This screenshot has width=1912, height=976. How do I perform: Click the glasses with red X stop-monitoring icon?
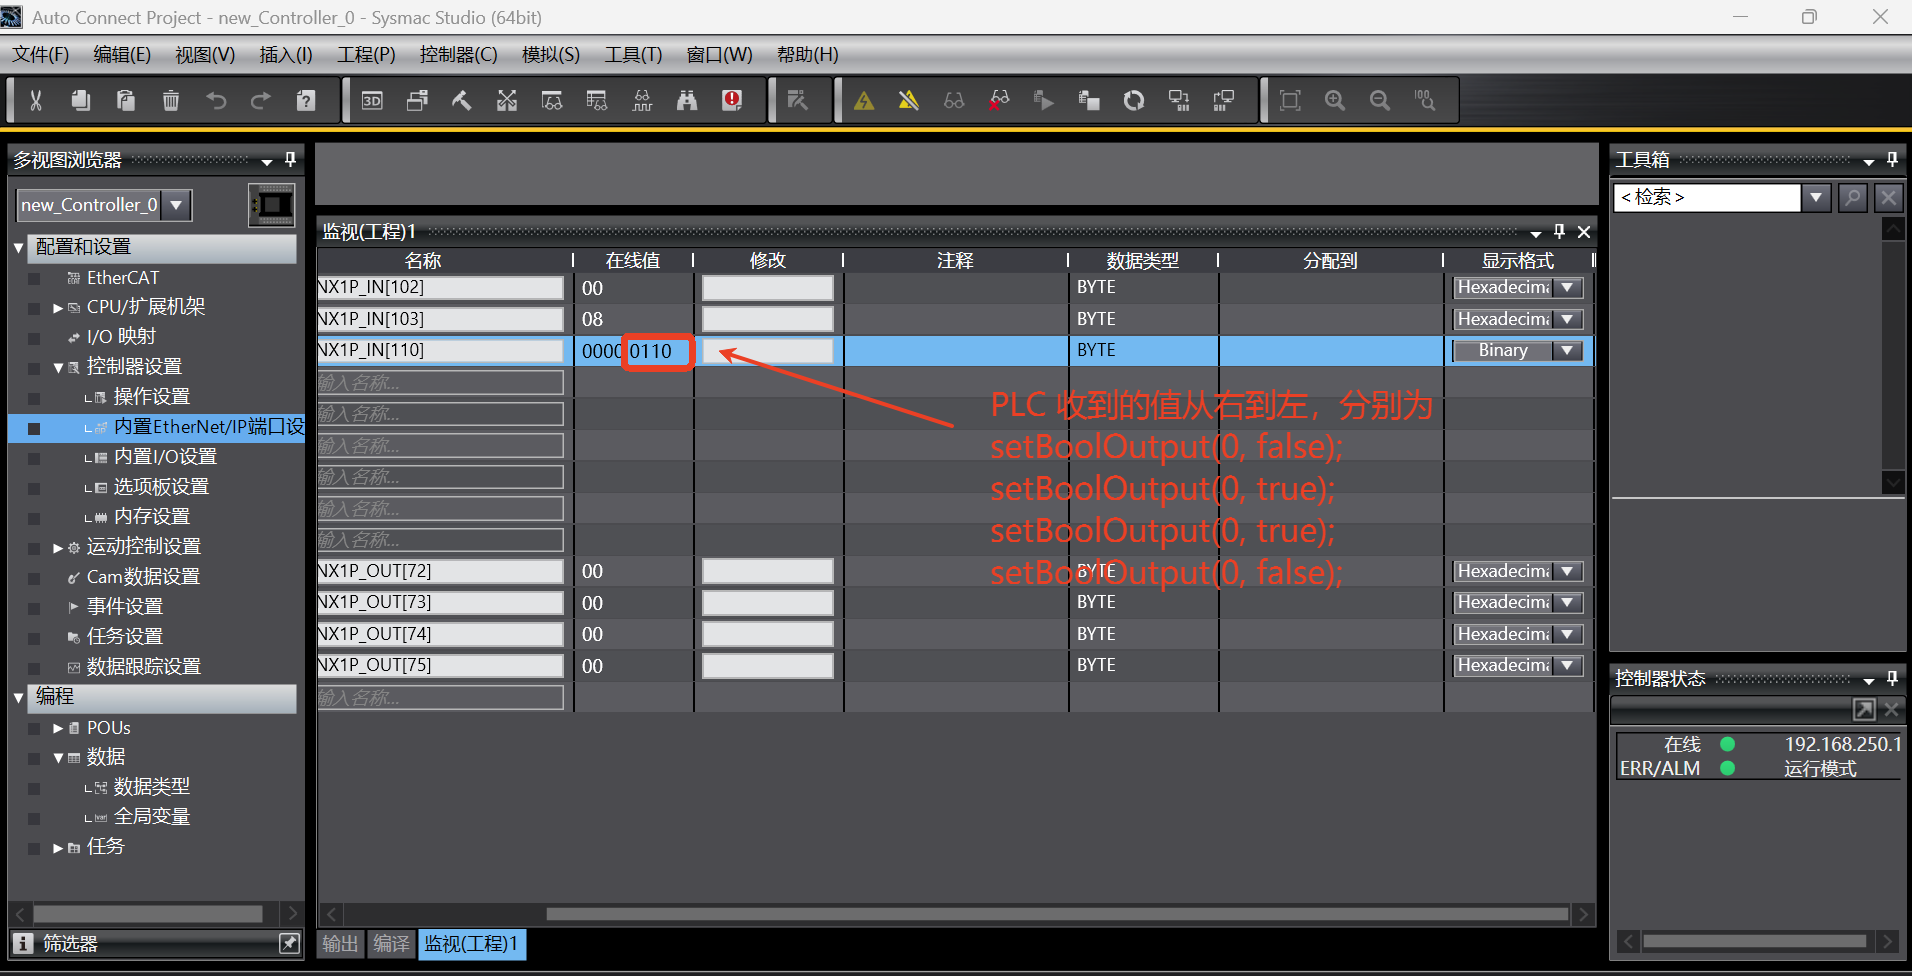click(999, 100)
